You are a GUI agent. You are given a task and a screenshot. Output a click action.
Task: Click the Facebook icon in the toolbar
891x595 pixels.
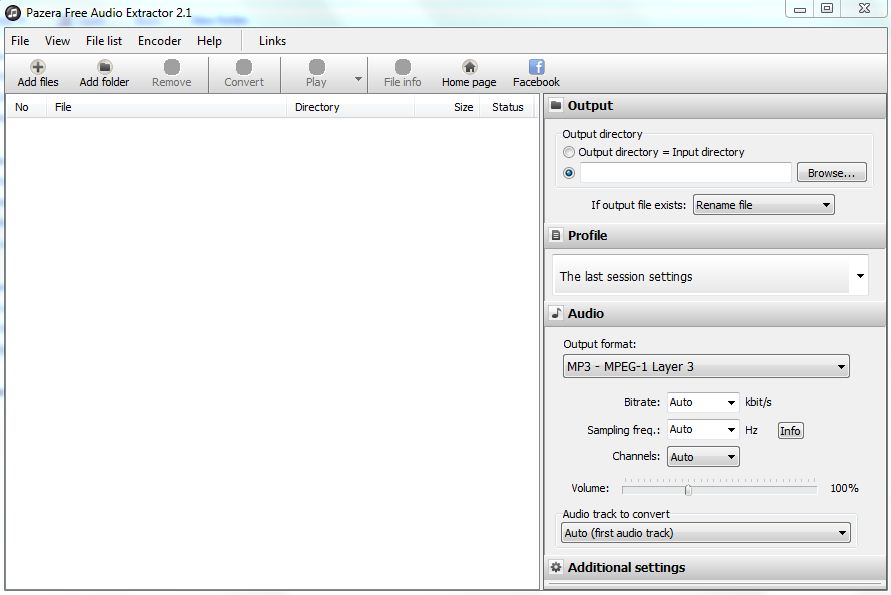(x=535, y=74)
